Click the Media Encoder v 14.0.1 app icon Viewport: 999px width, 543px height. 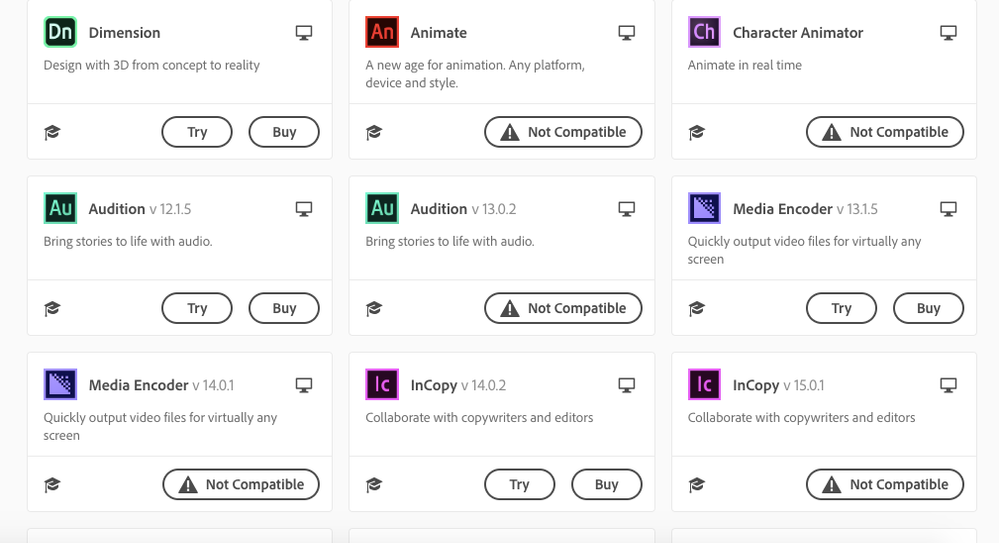pos(61,384)
